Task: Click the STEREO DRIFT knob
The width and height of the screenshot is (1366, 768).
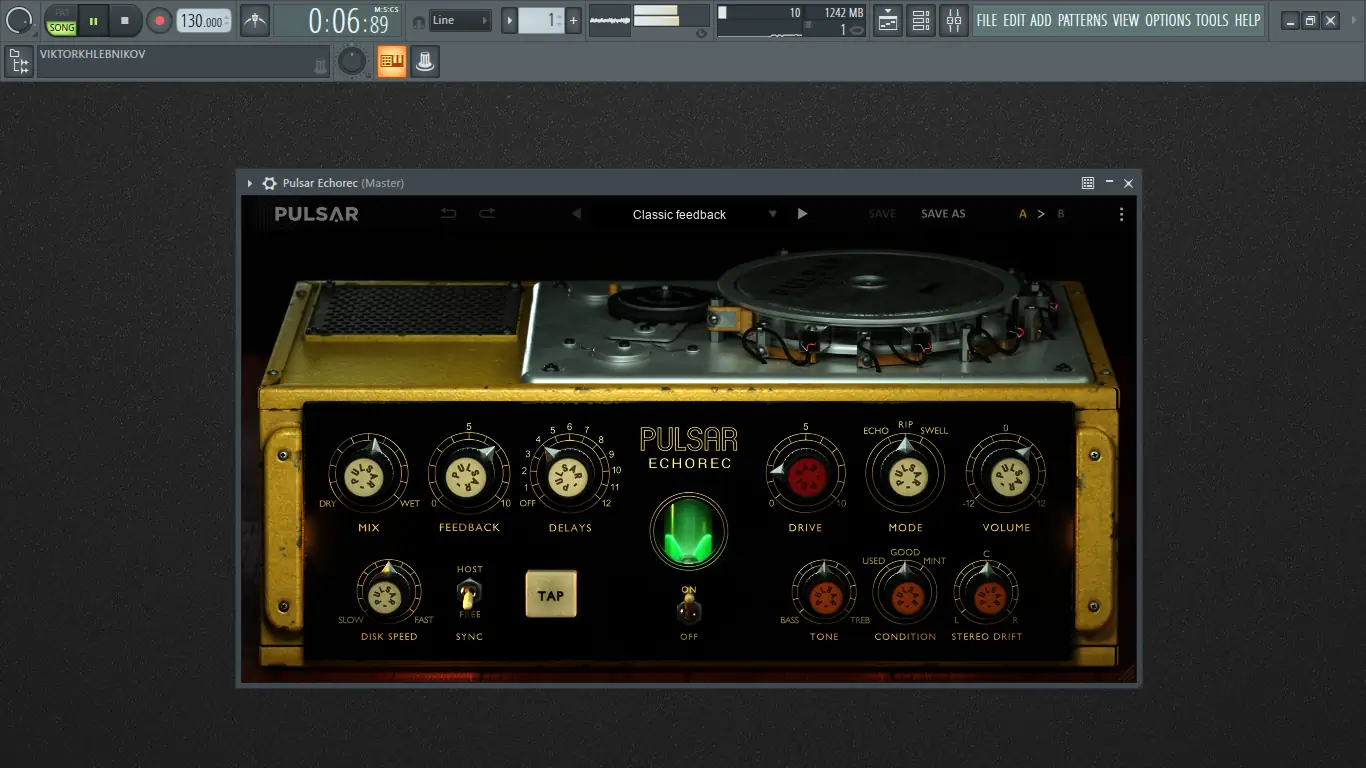Action: [986, 594]
